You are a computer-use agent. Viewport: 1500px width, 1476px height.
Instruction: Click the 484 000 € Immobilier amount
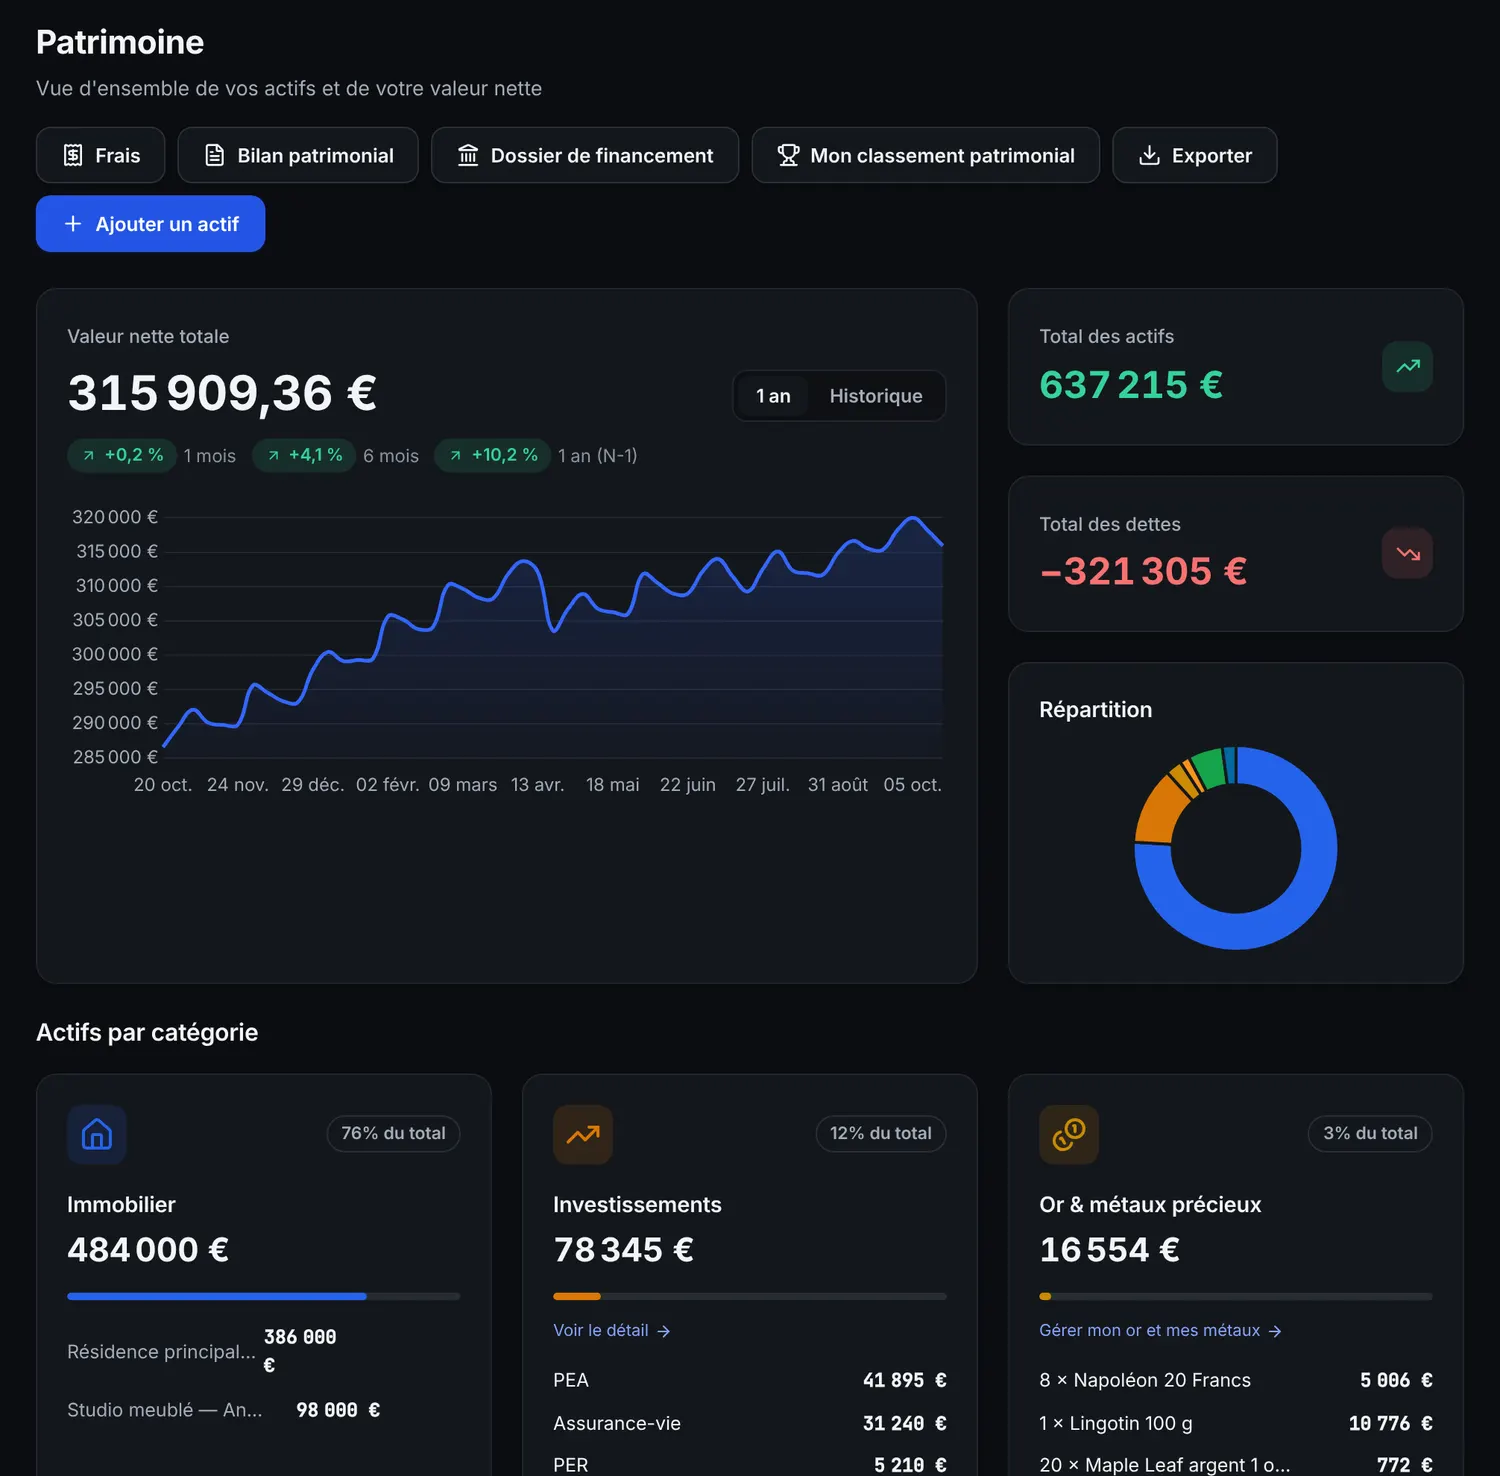coord(148,1250)
